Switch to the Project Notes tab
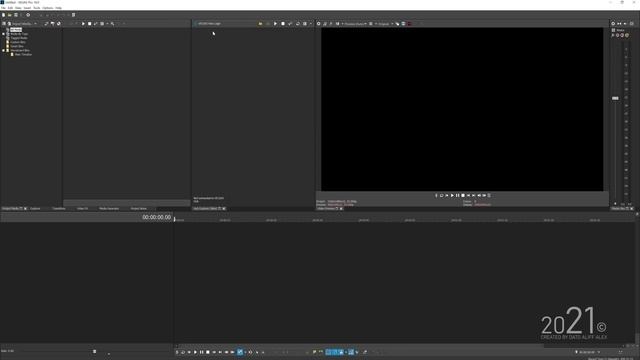 click(139, 209)
